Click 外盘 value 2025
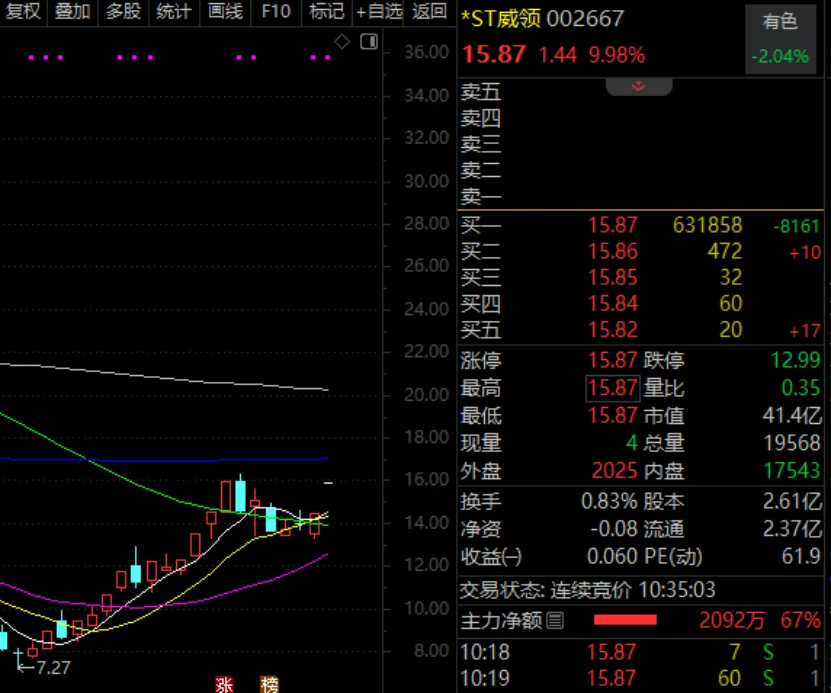The width and height of the screenshot is (831, 693). (x=614, y=470)
